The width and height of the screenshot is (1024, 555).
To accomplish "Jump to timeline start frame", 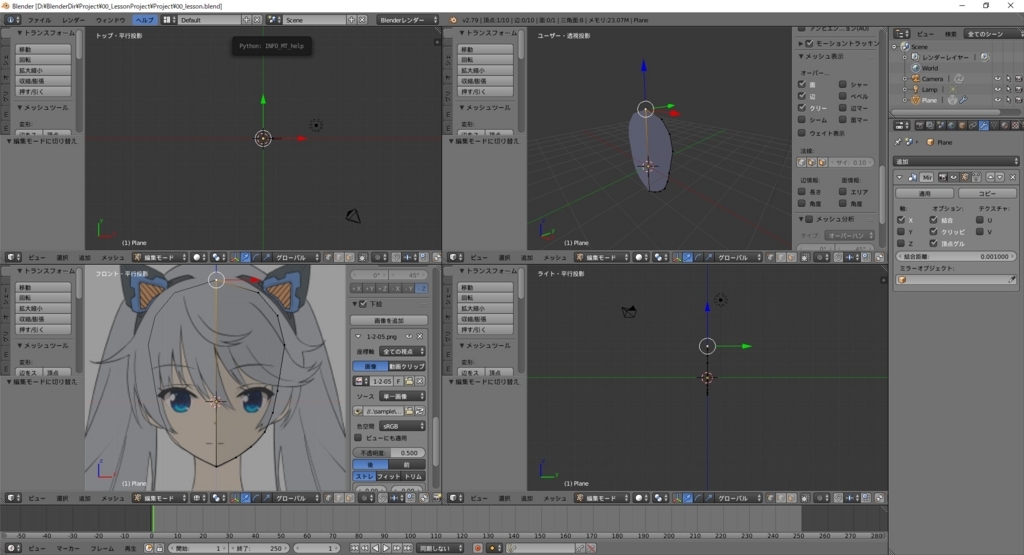I will click(x=355, y=548).
